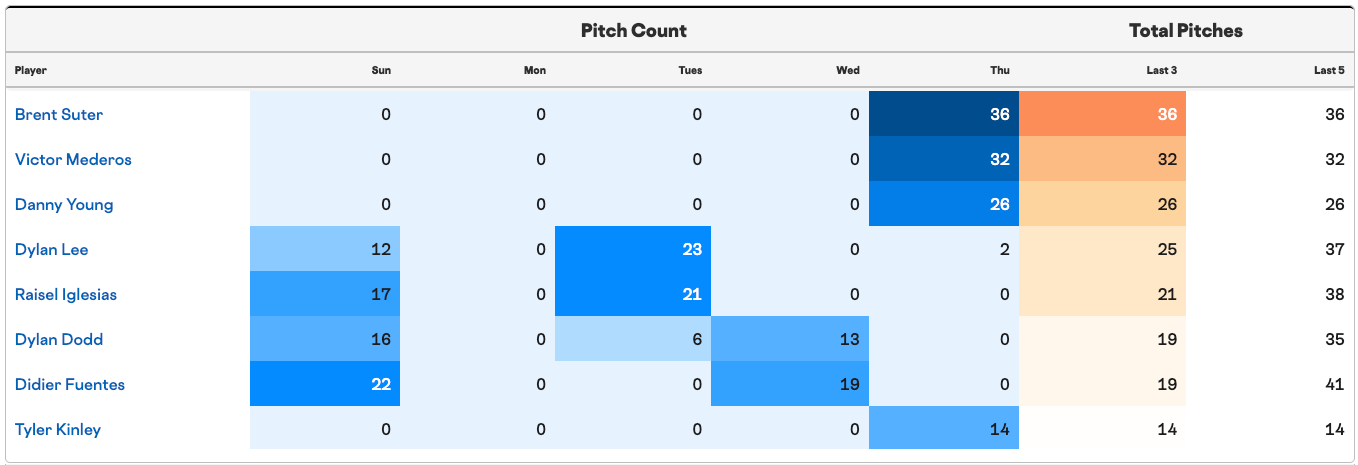Screen dimensions: 1358x465
Task: Sort by Sun column header
Action: point(381,70)
